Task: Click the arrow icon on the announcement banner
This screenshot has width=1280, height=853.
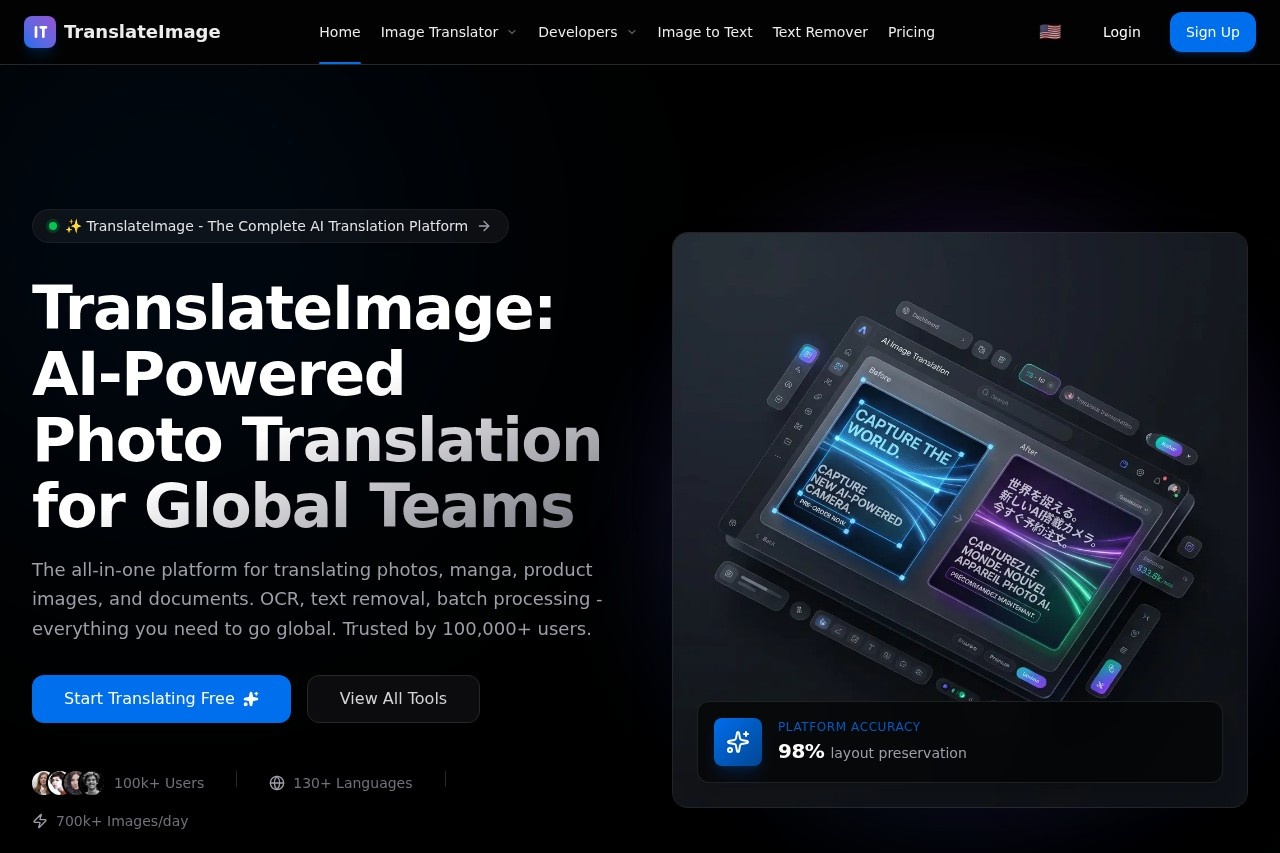Action: [487, 226]
